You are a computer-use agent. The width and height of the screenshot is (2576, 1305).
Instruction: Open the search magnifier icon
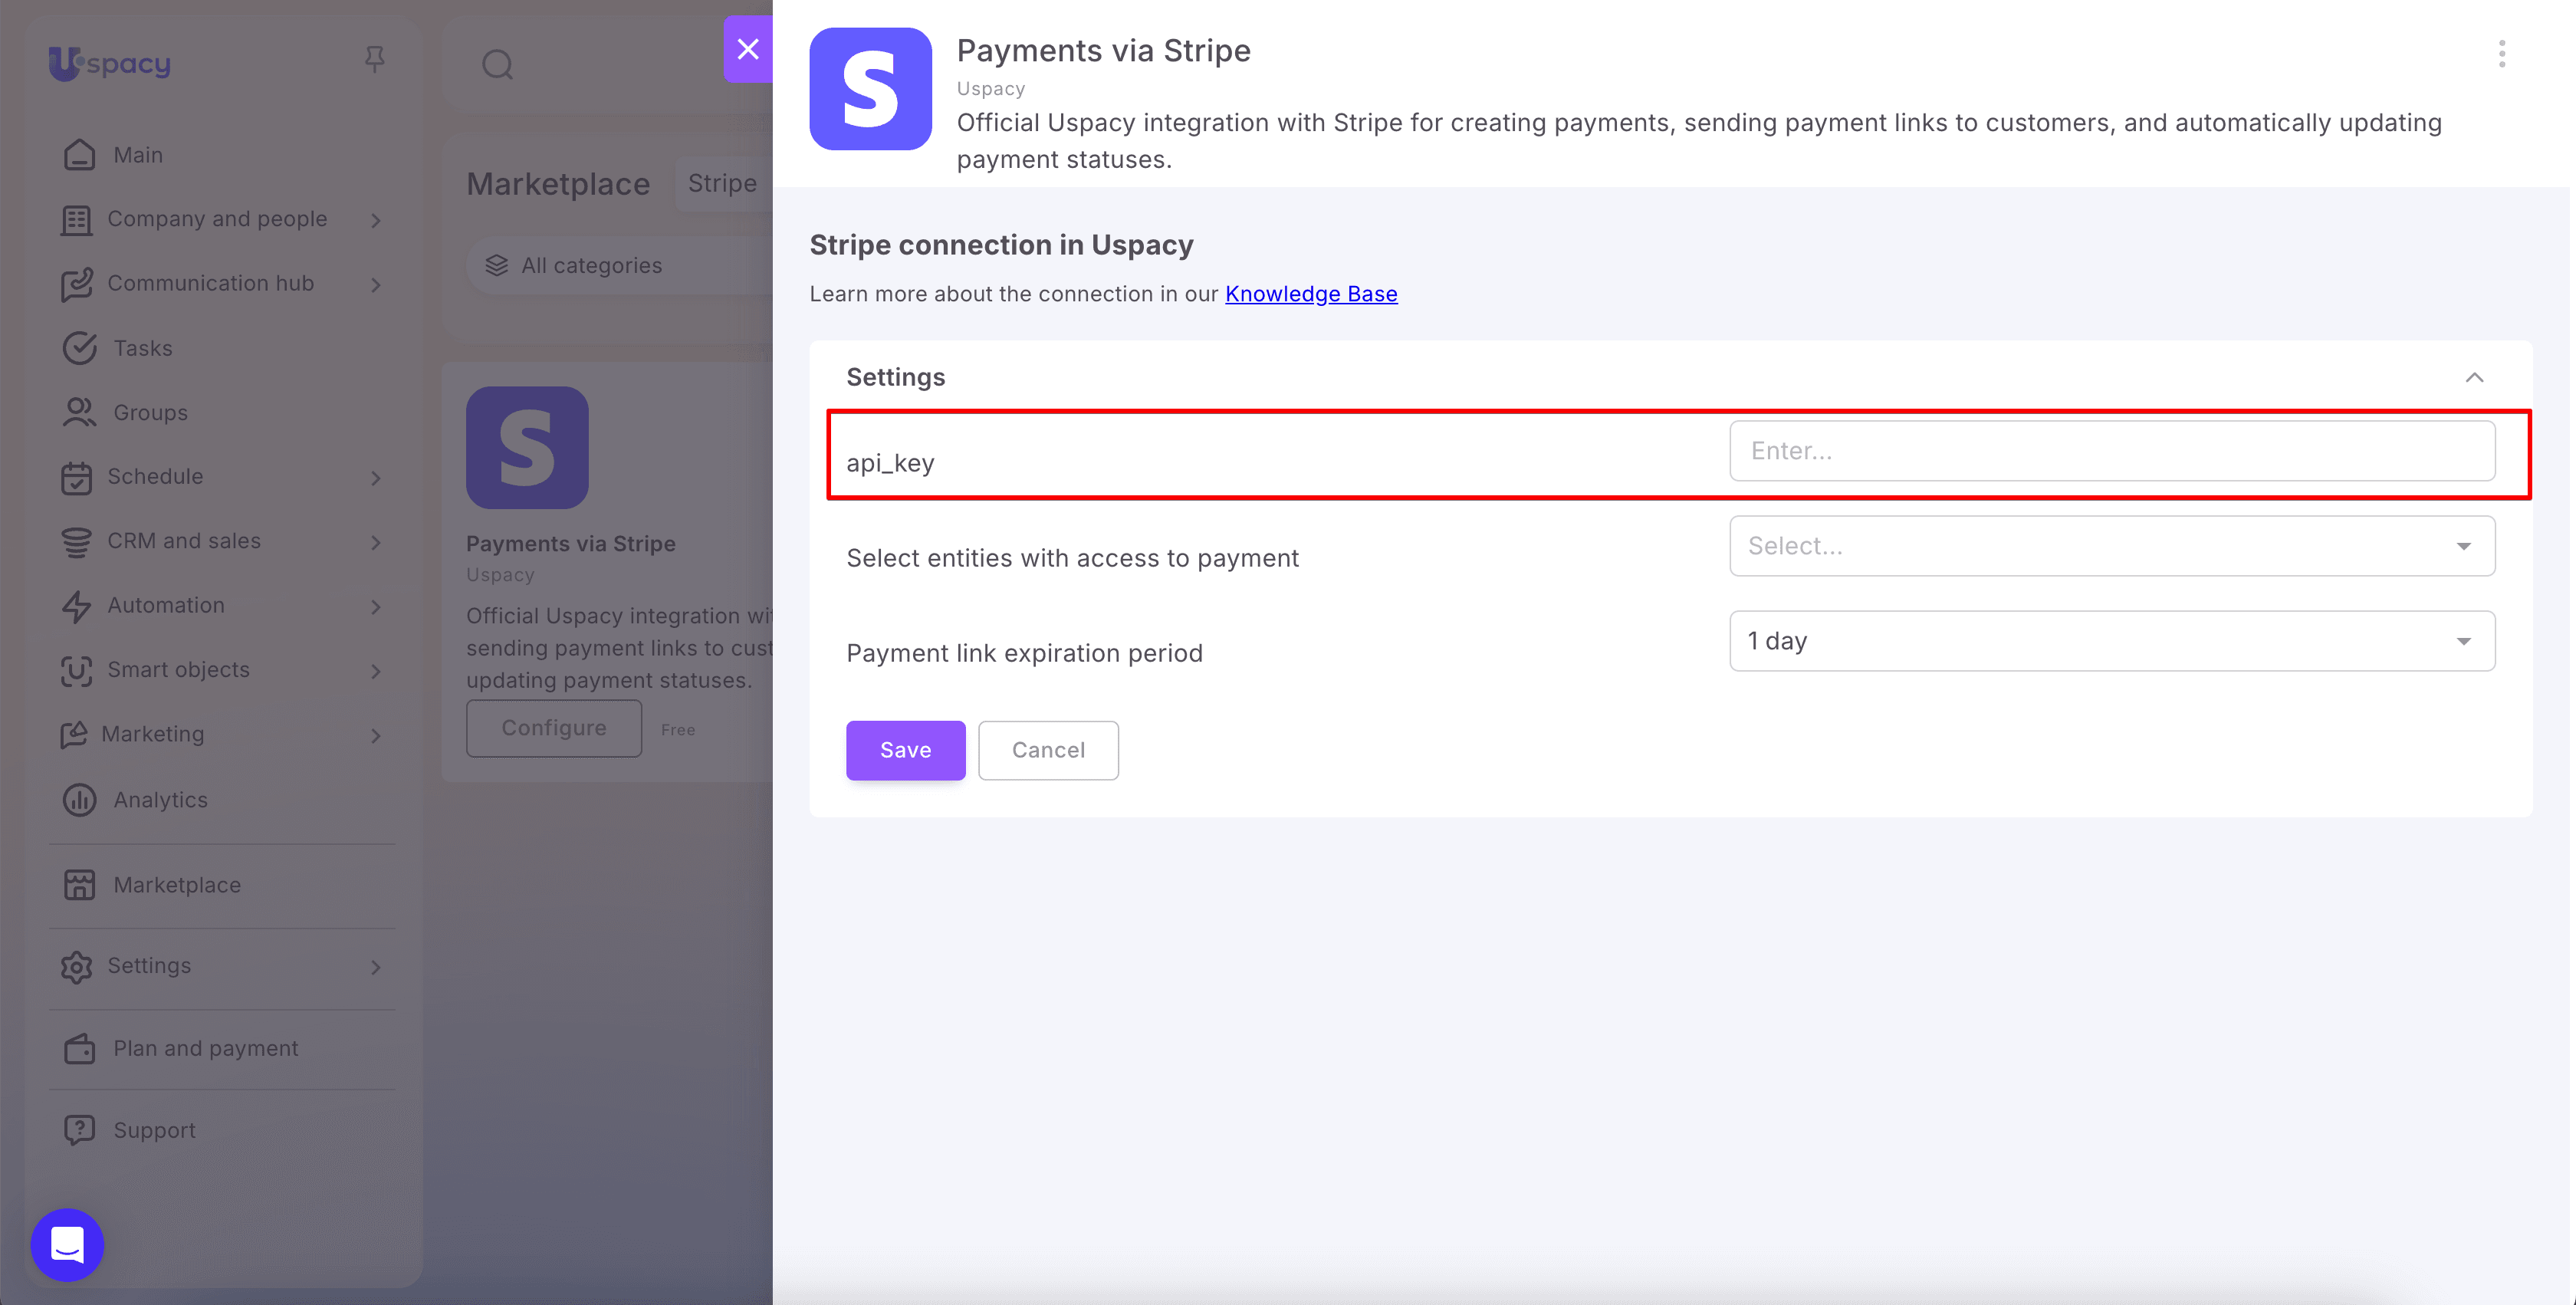[497, 65]
